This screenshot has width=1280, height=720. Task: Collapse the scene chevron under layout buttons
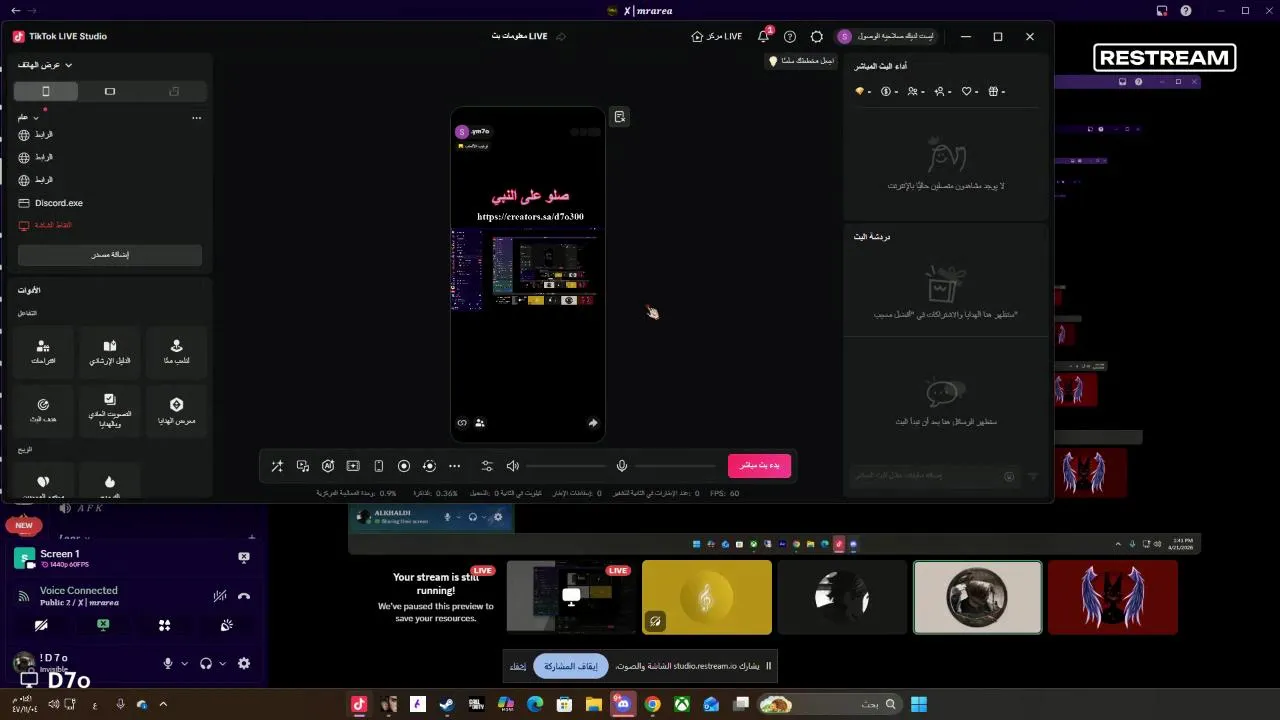34,118
